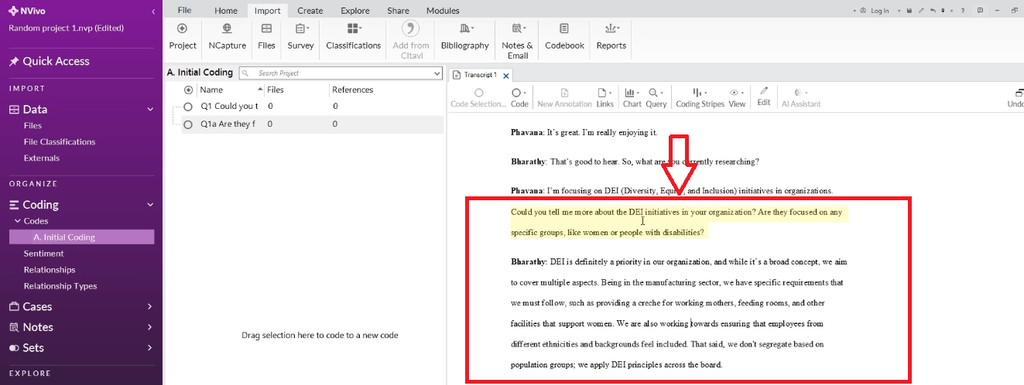Viewport: 1024px width, 385px height.
Task: Click the add-code plus icon in list header
Action: click(x=189, y=90)
